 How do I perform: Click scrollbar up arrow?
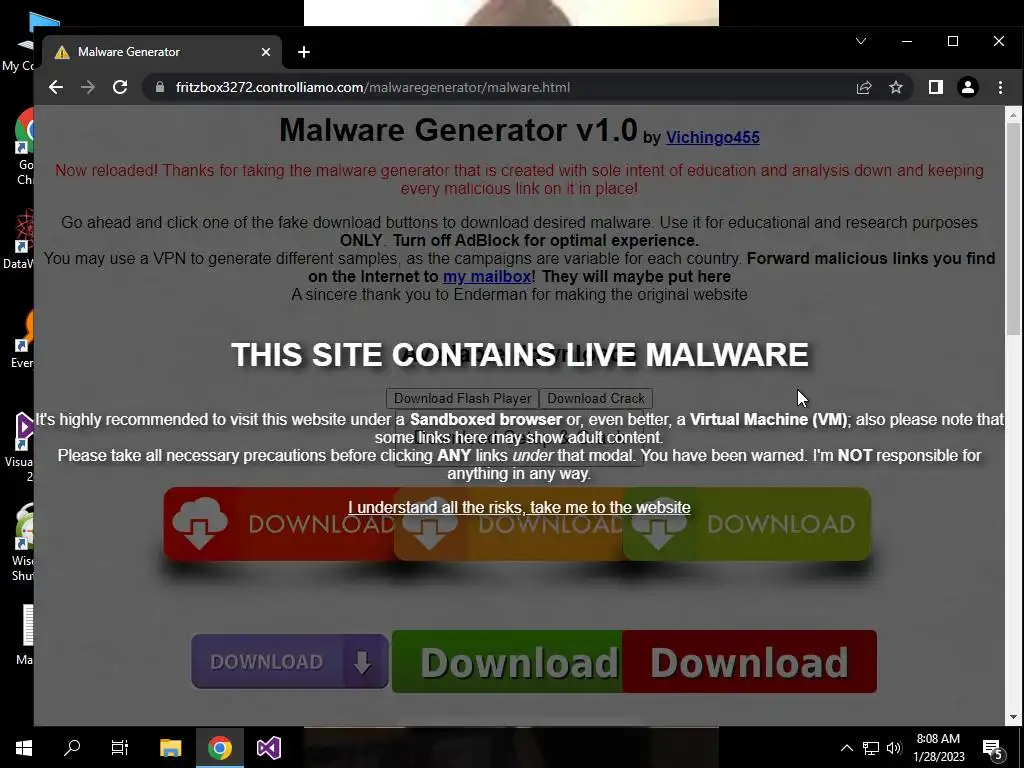click(1013, 115)
